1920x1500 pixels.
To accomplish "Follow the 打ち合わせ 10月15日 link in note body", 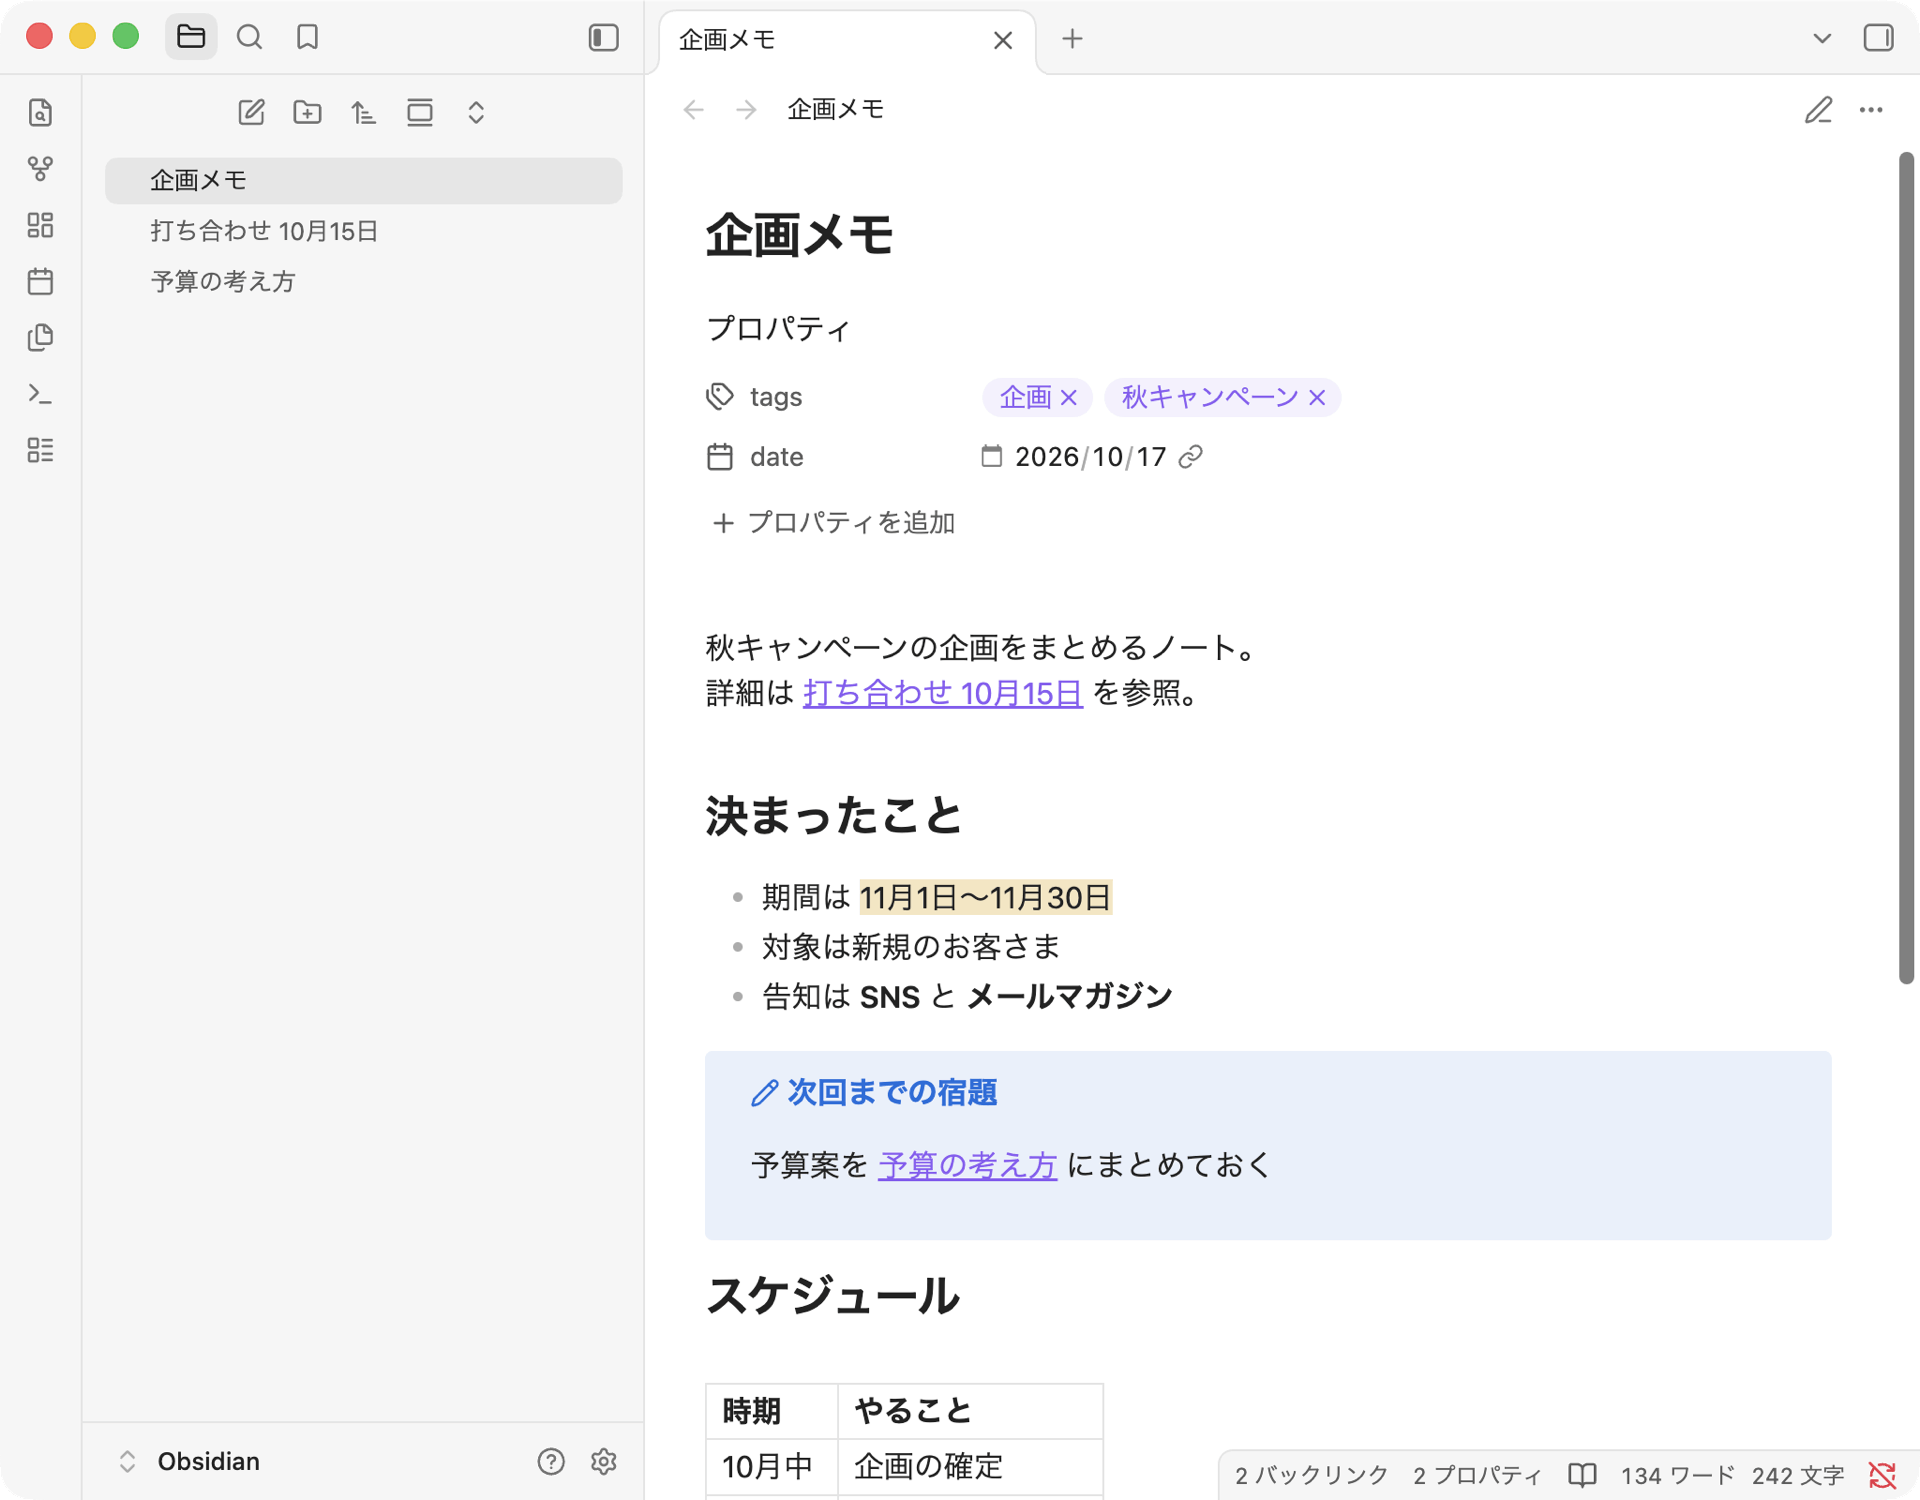I will (942, 692).
